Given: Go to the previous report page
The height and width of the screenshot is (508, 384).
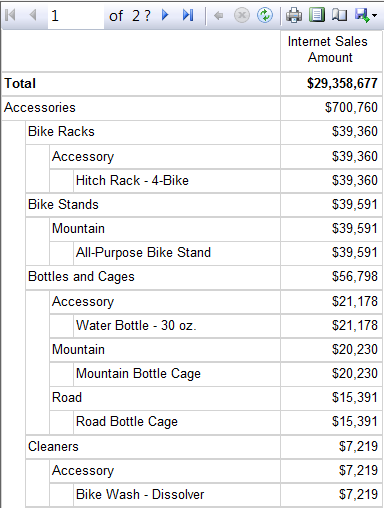Looking at the screenshot, I should click(33, 15).
